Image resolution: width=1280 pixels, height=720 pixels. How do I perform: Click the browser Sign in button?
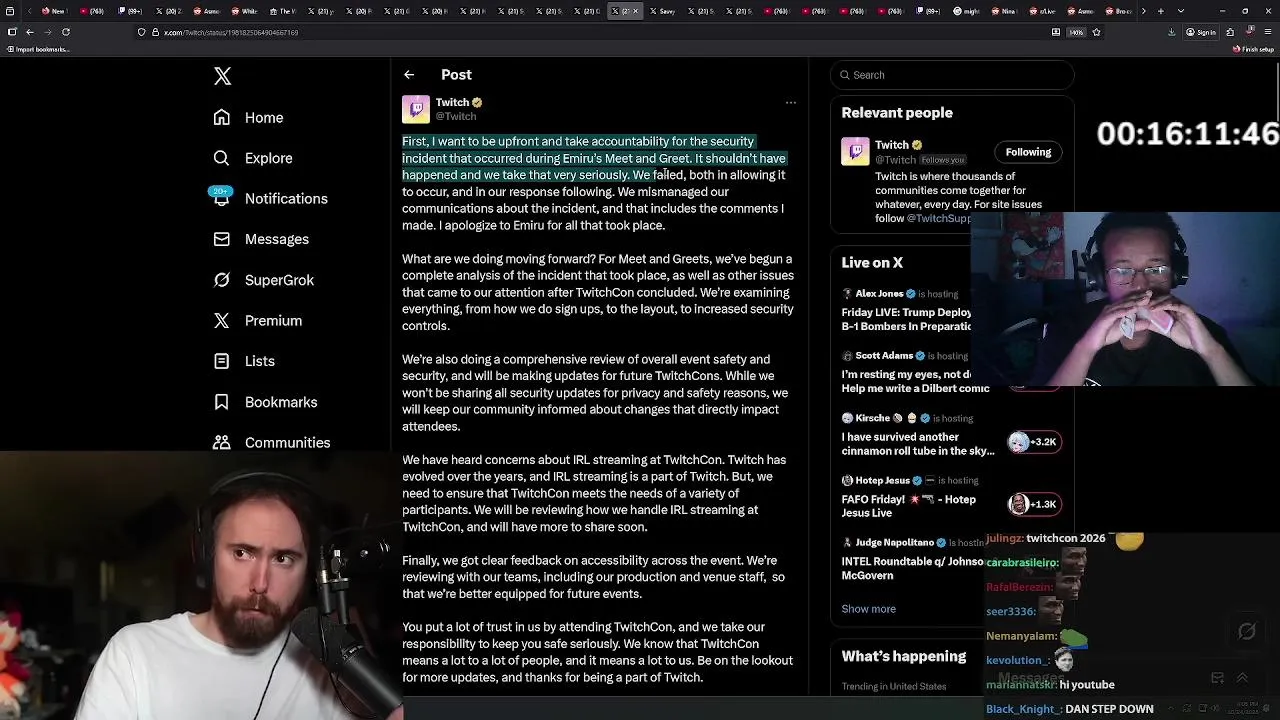click(x=1201, y=32)
